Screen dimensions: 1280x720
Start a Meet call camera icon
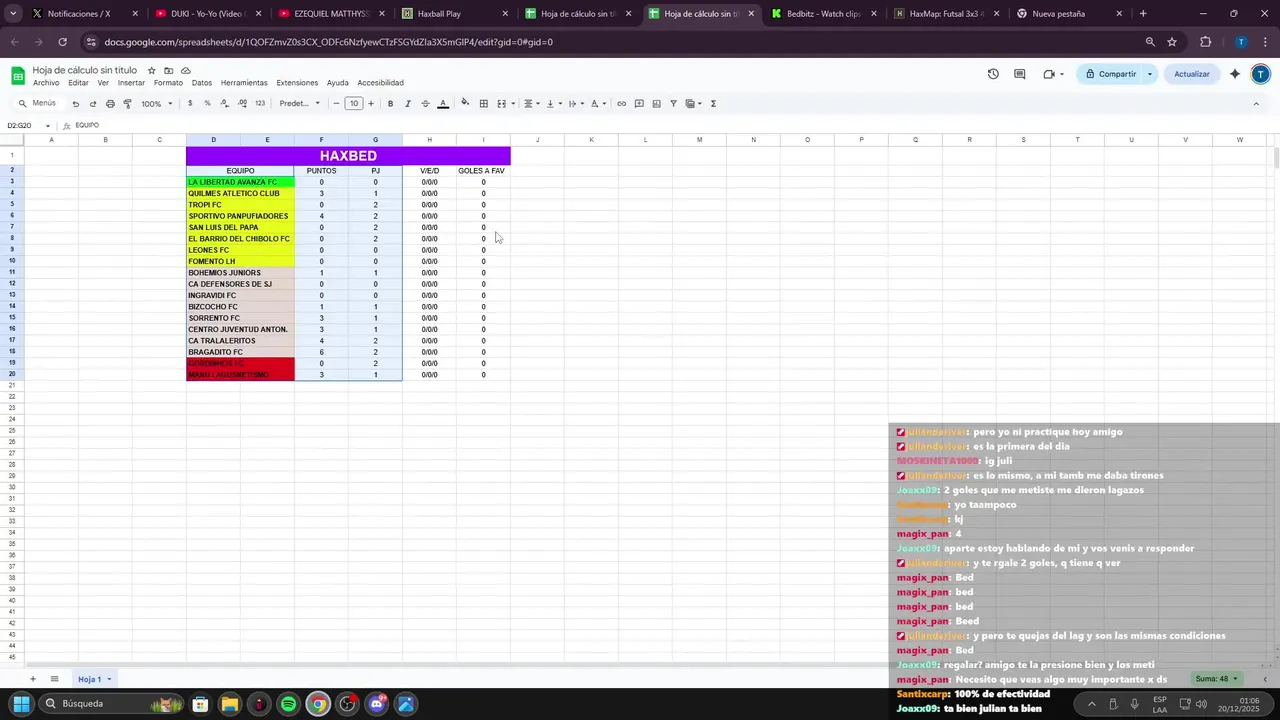1049,74
